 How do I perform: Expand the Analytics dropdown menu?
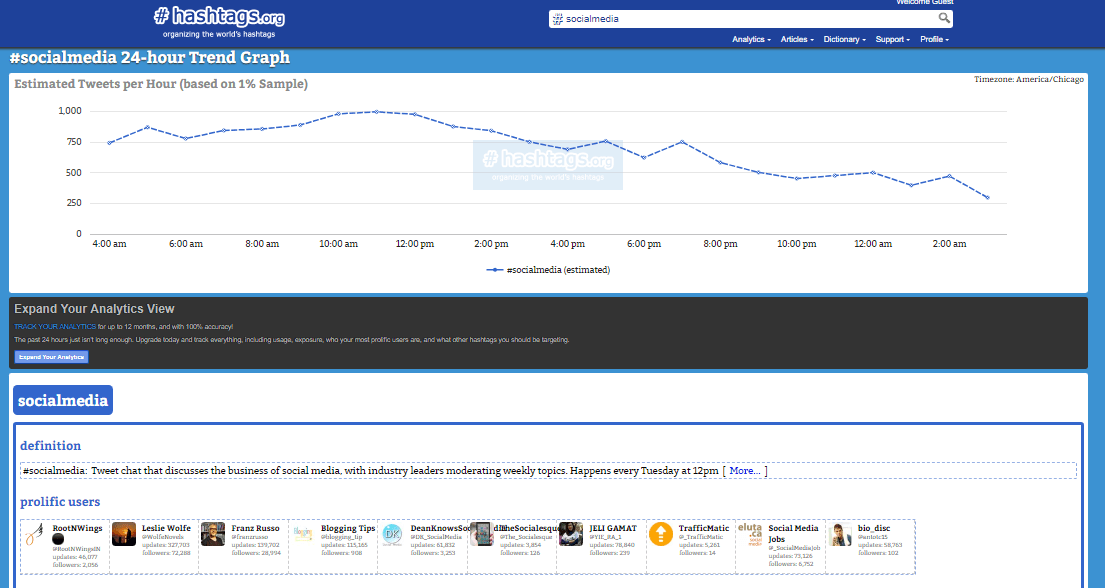coord(751,40)
